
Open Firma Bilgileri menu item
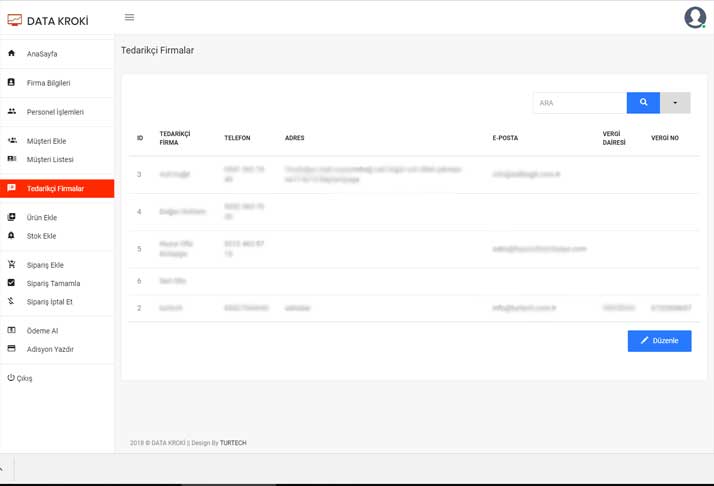click(48, 83)
